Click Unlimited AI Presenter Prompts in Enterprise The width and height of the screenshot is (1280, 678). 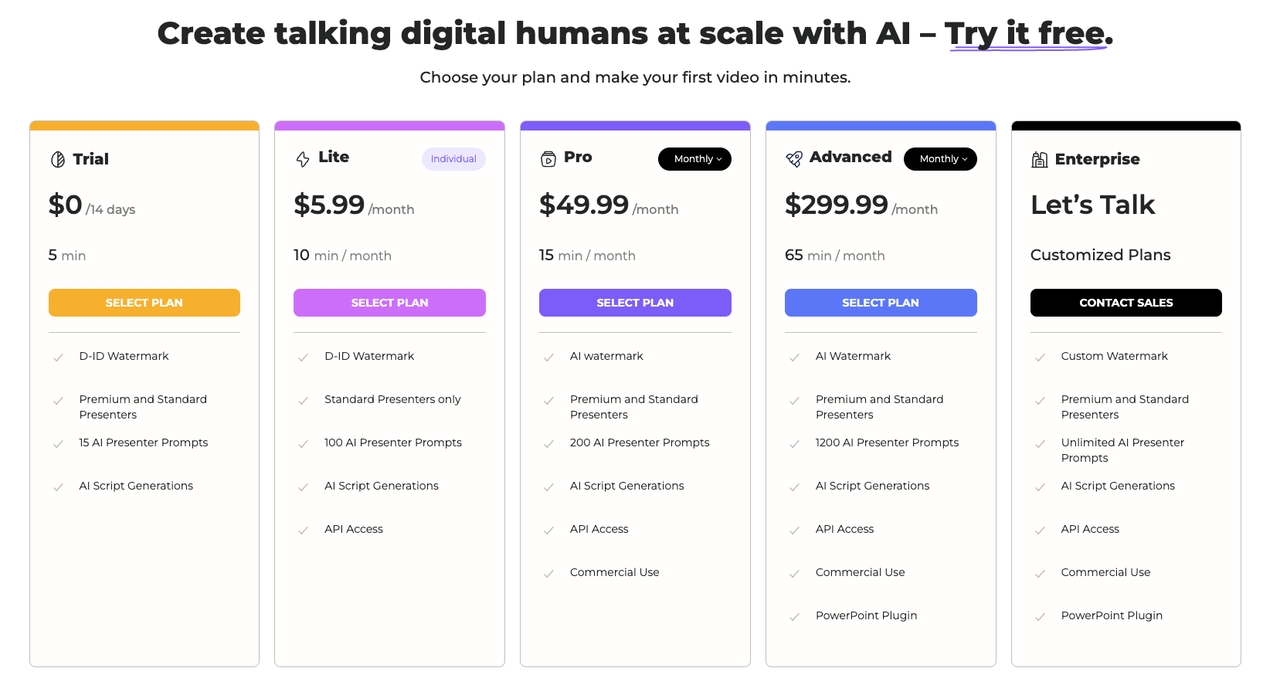point(1122,450)
